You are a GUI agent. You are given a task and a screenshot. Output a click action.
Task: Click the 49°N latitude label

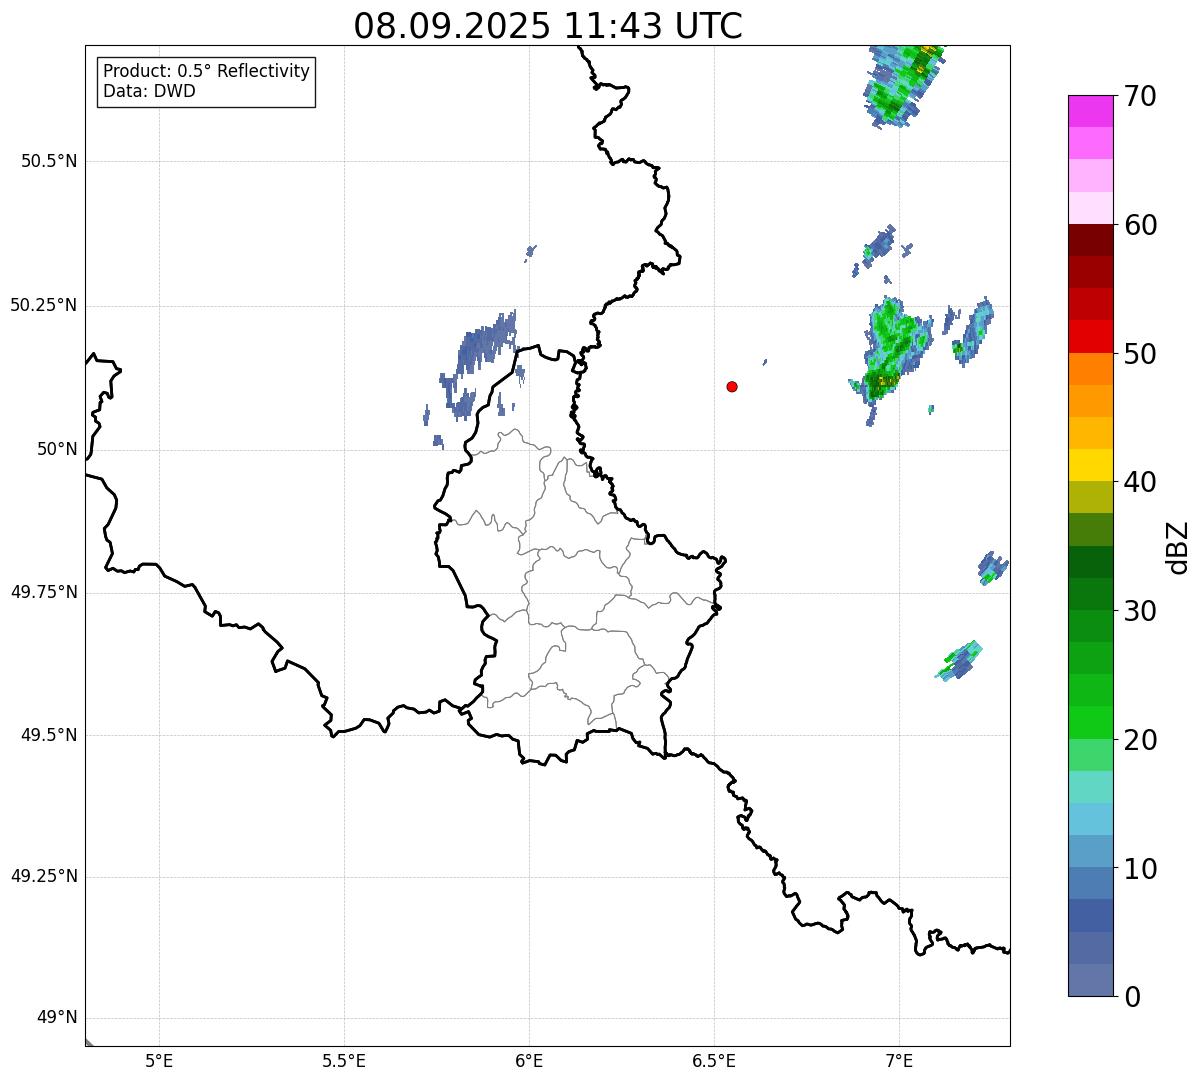[57, 1018]
